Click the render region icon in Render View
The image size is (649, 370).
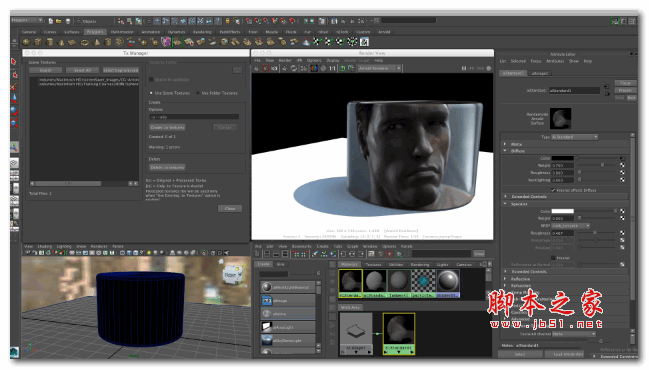(x=266, y=68)
